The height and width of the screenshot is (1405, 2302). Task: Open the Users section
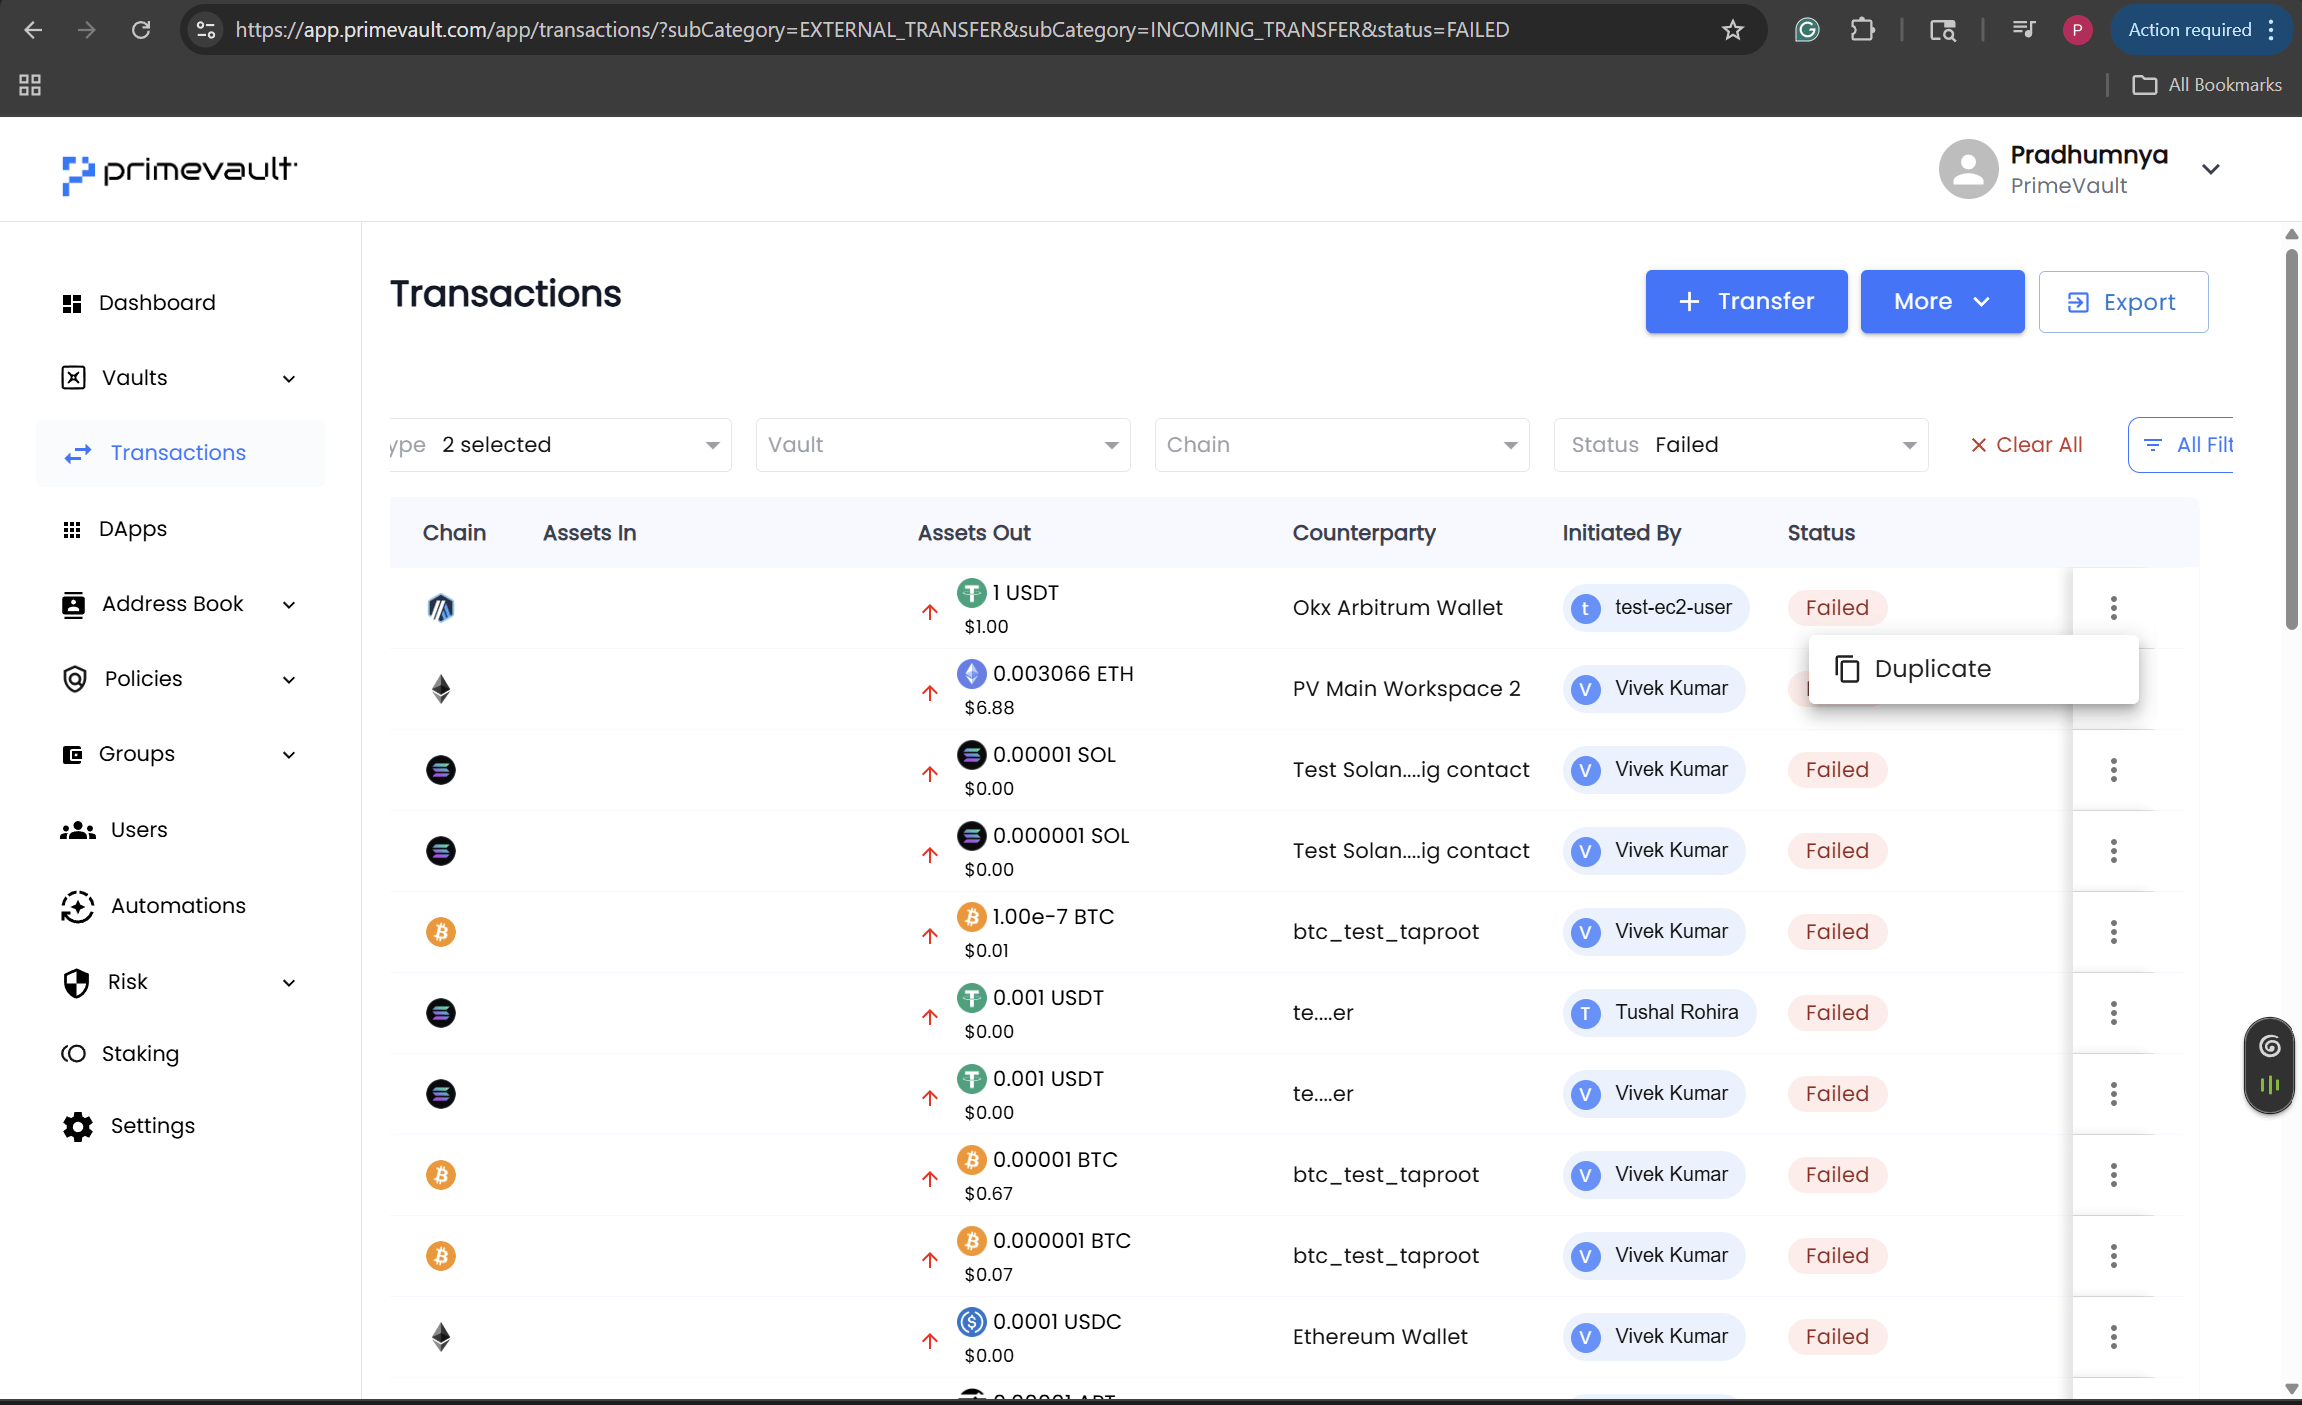[x=113, y=830]
